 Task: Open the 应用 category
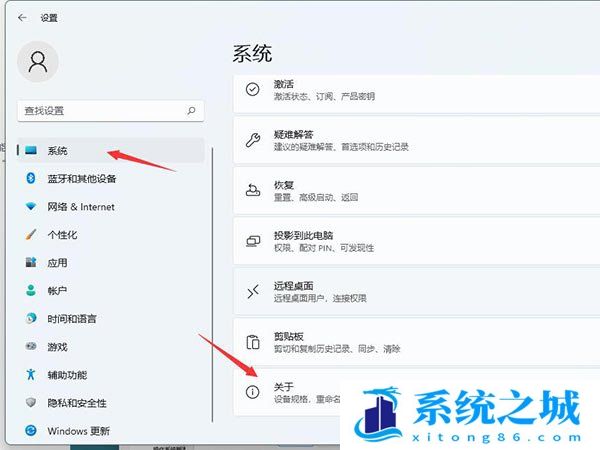pos(57,263)
